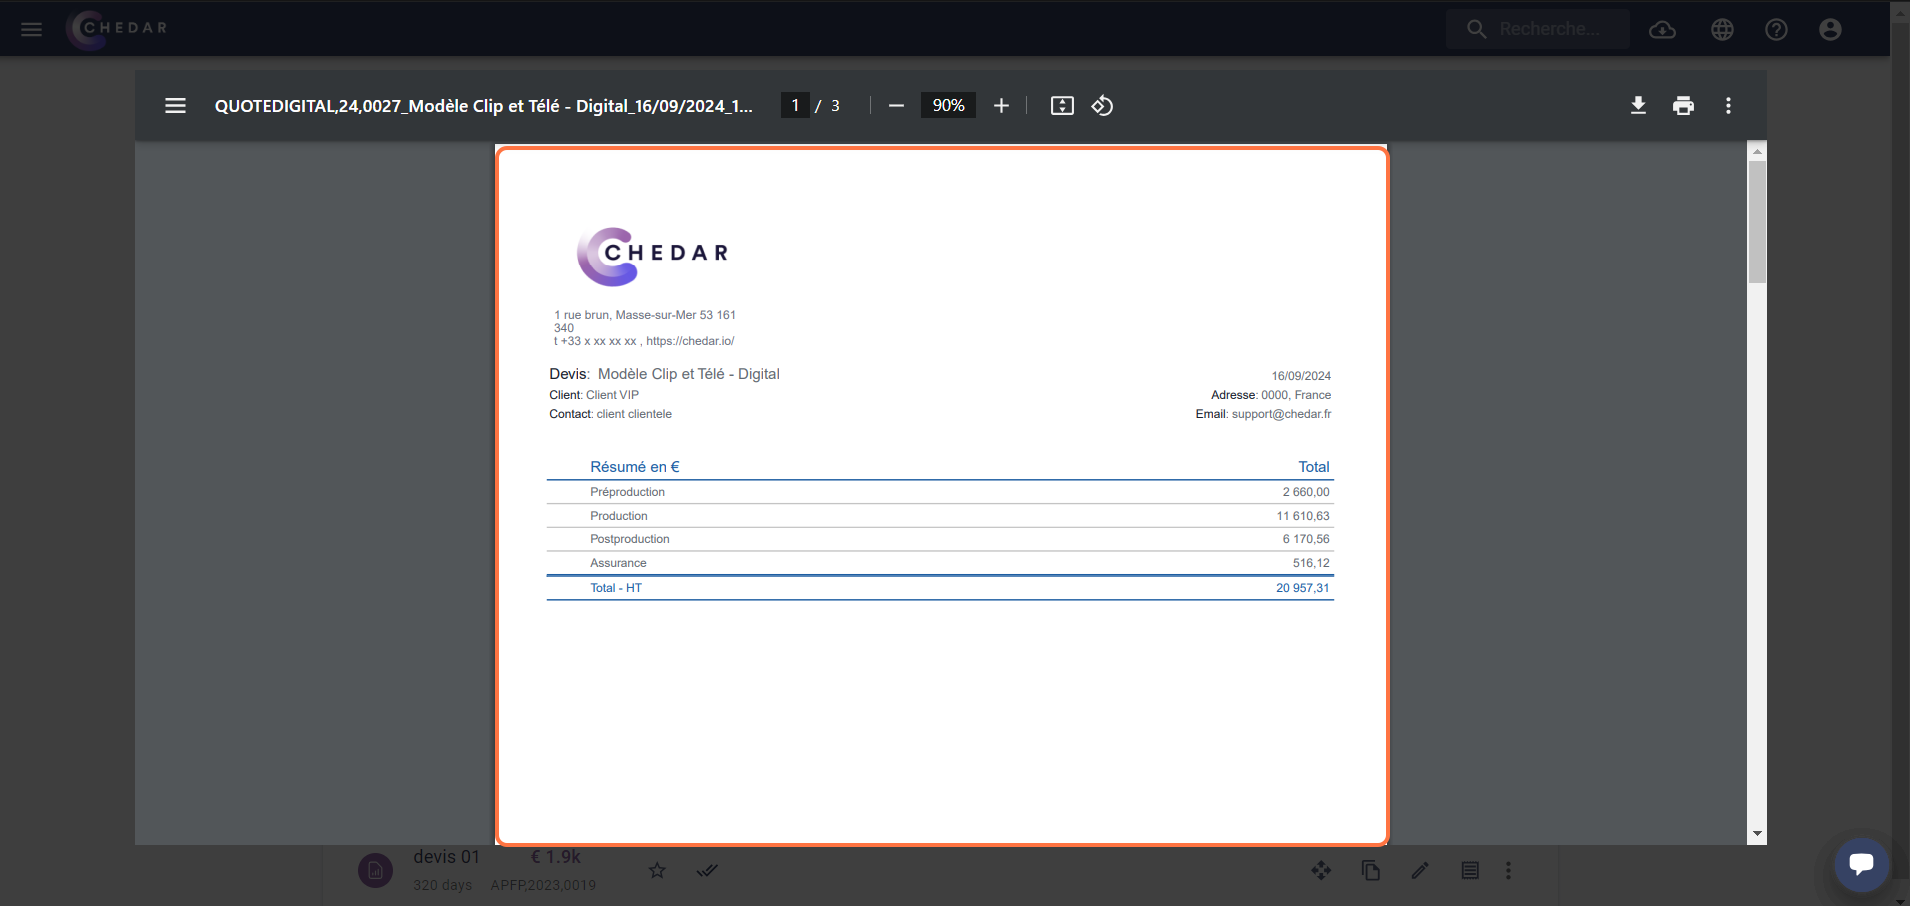Click the star favorite icon for devis 01
The height and width of the screenshot is (906, 1910).
tap(657, 870)
